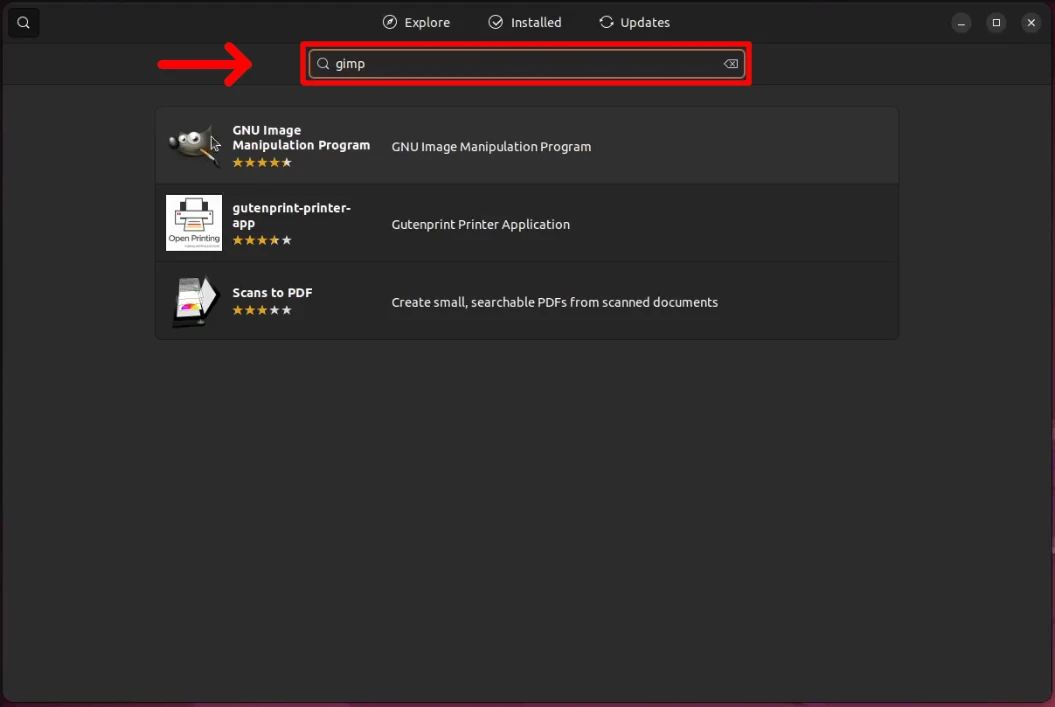Select the Scans to PDF title
This screenshot has height=707, width=1055.
[272, 293]
